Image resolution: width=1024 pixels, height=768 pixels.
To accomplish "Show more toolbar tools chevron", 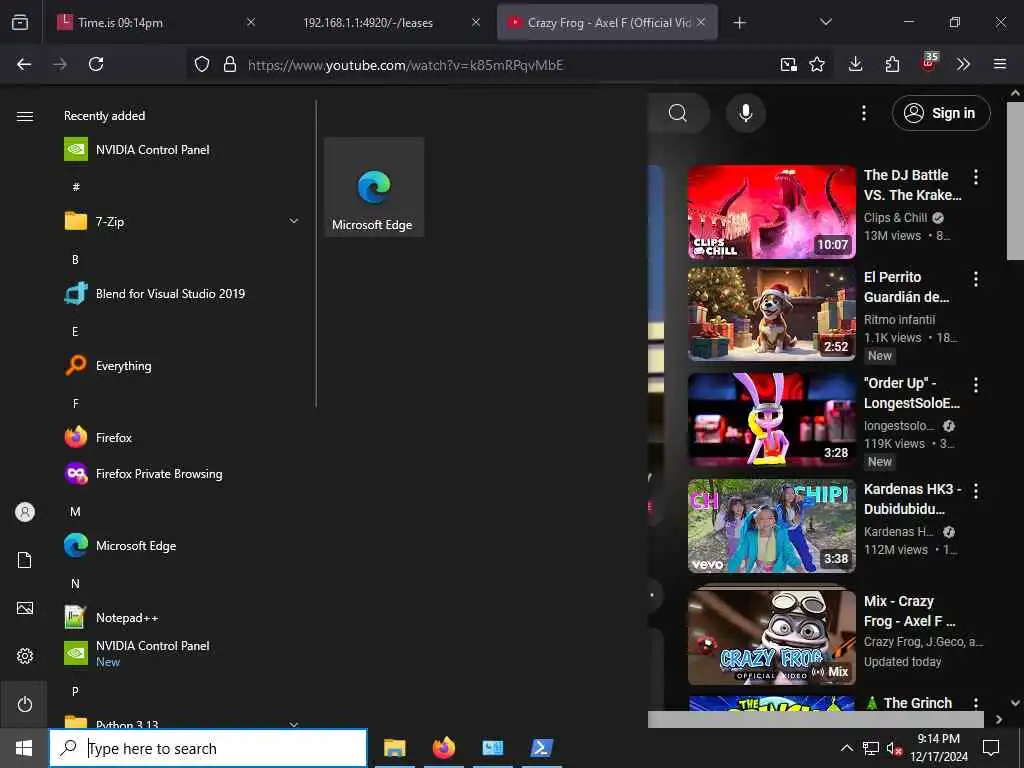I will 963,64.
